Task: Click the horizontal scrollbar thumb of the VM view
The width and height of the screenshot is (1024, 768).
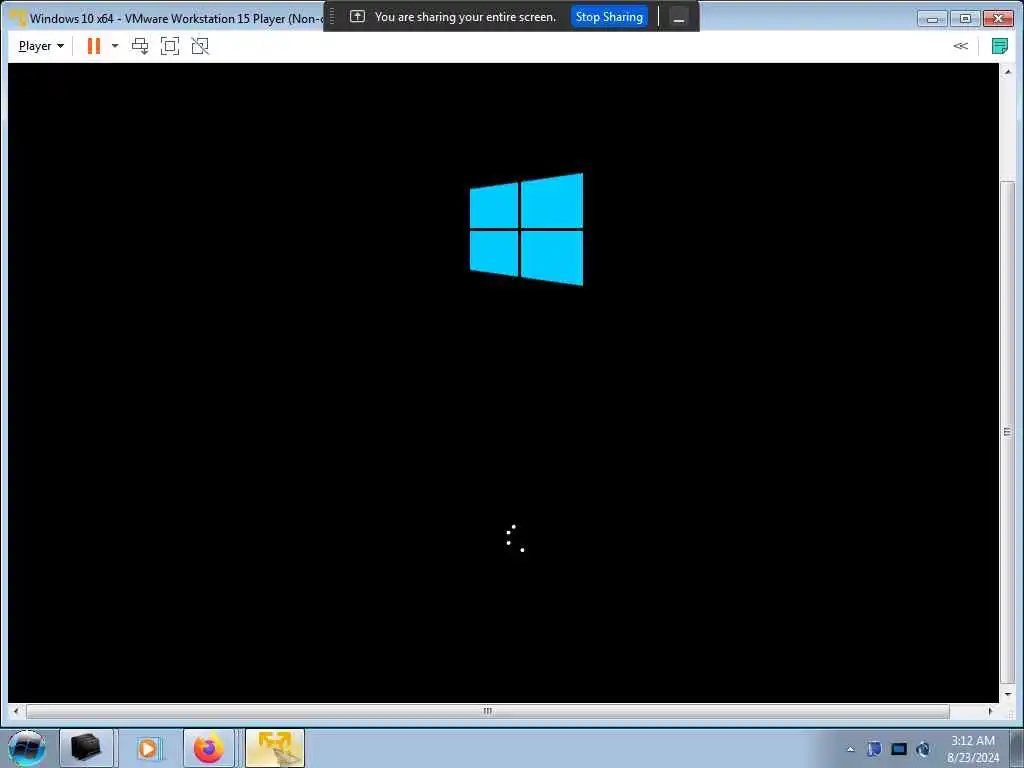Action: click(x=487, y=711)
